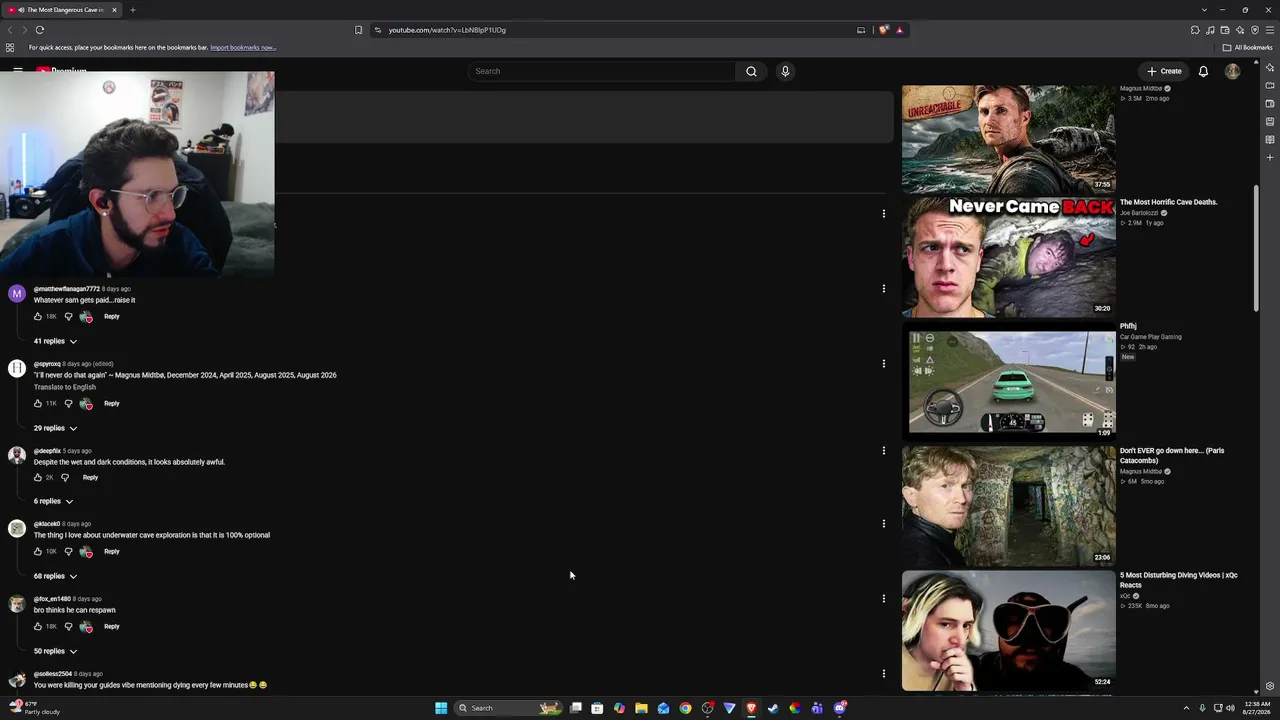Reply to @matthewflanagan7772 comment

[x=112, y=317]
